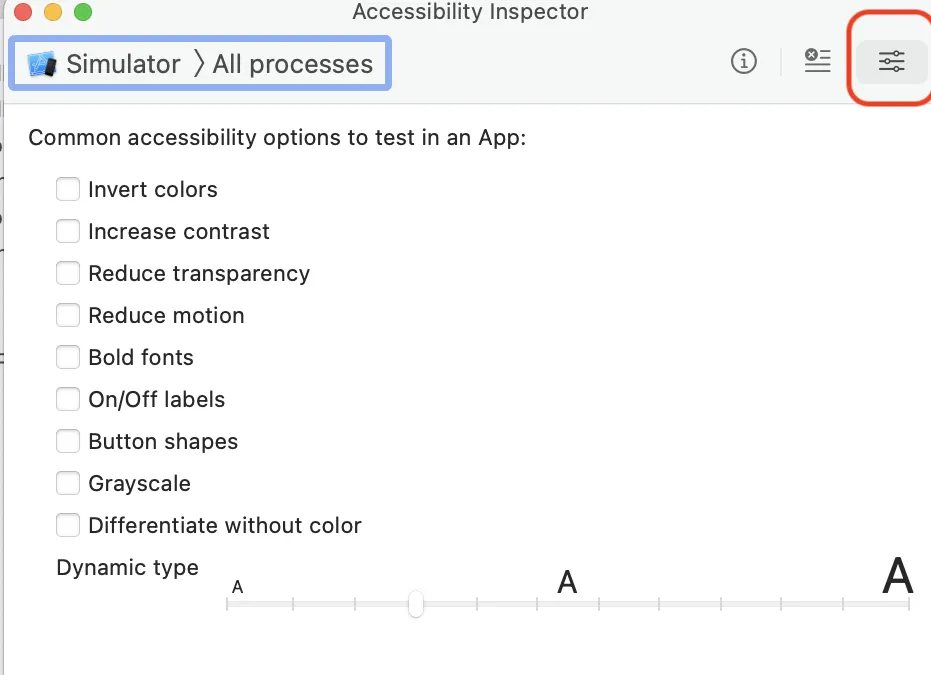
Task: Check Reduce transparency
Action: pos(68,273)
